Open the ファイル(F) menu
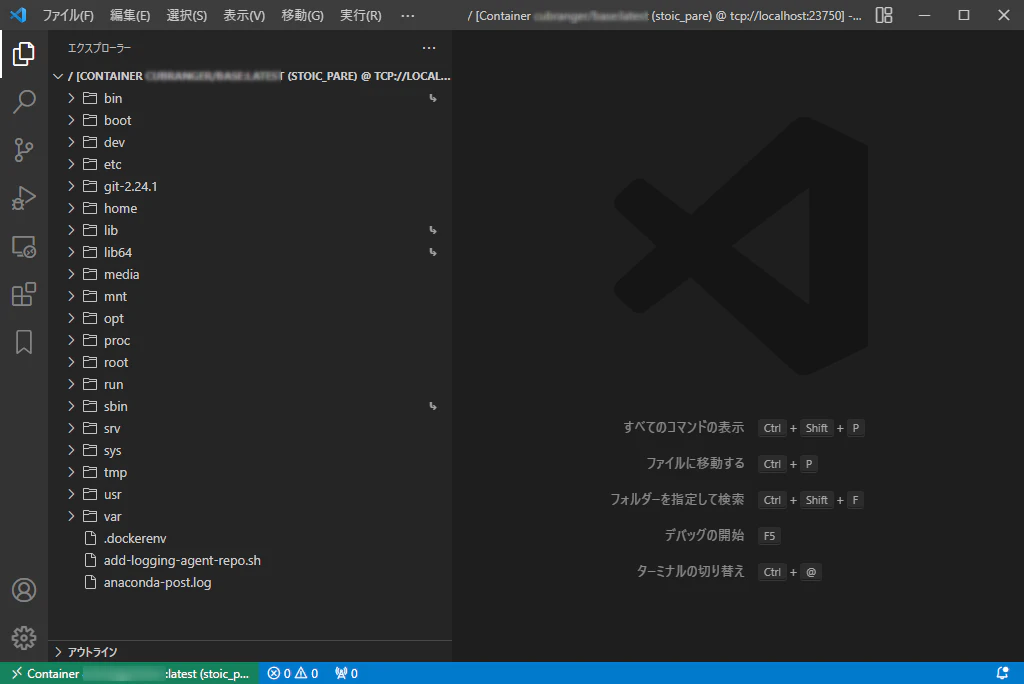 click(x=68, y=15)
